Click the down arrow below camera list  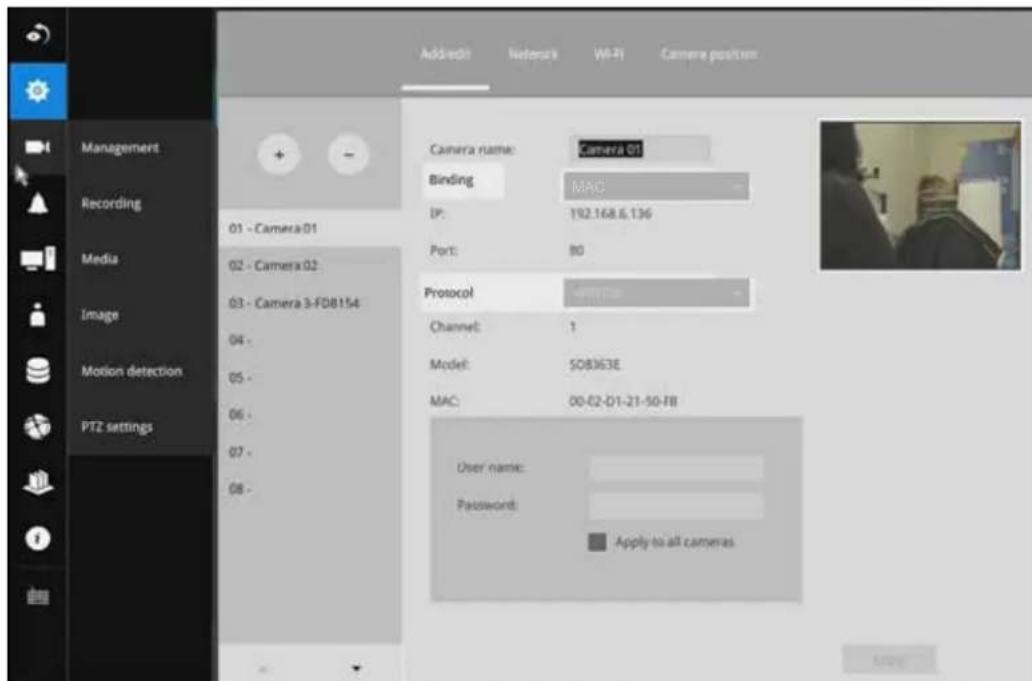click(x=356, y=668)
